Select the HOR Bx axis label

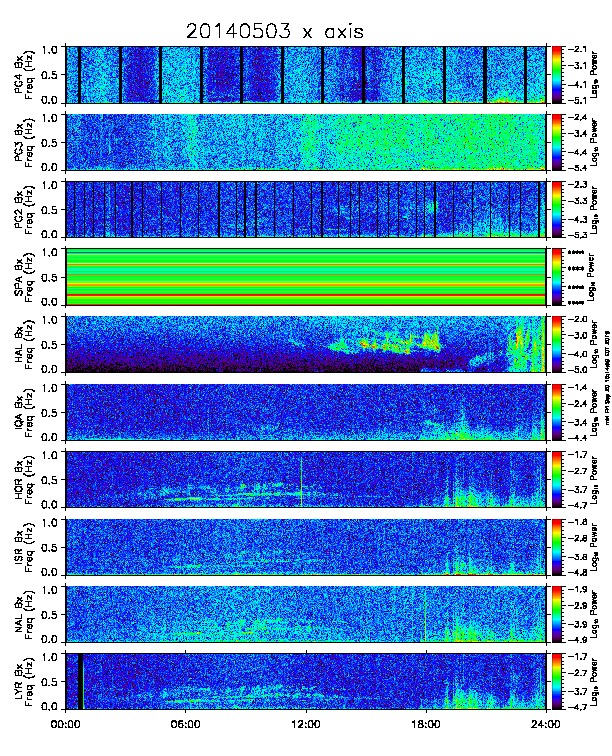(x=19, y=480)
